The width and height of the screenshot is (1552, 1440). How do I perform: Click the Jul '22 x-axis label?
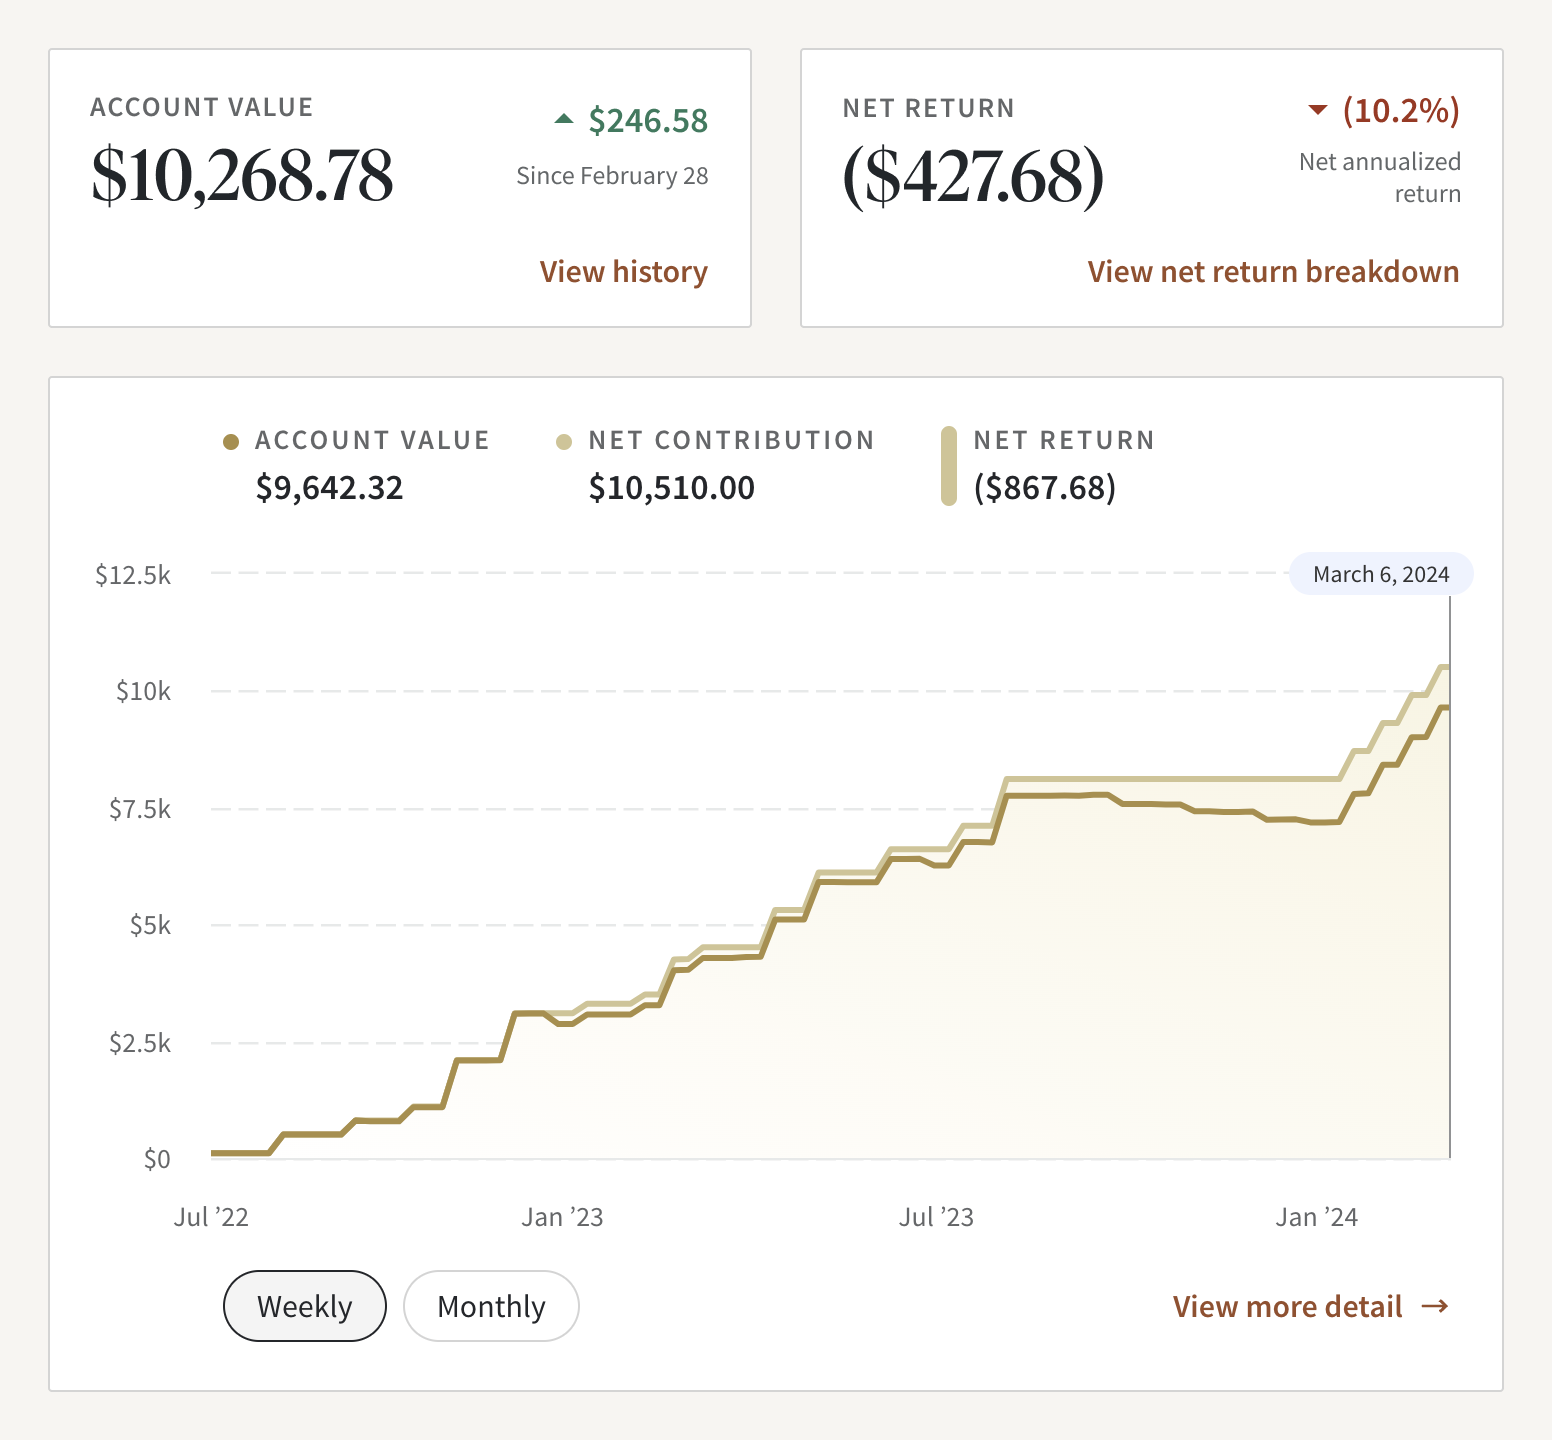point(211,1217)
